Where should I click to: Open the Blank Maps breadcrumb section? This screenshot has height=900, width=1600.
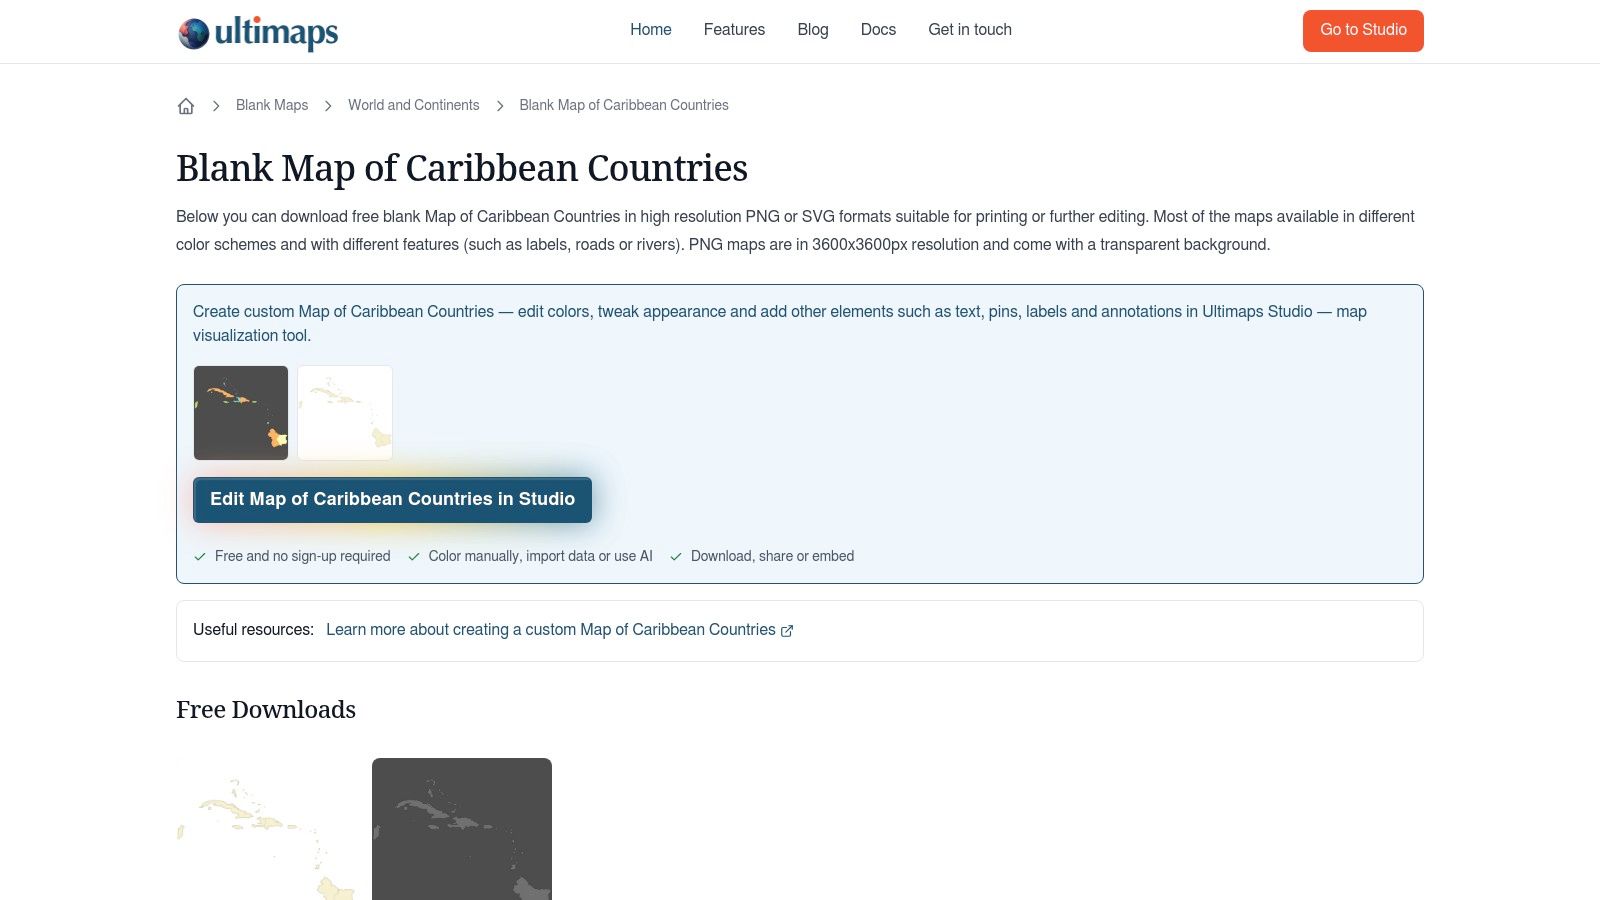(271, 105)
